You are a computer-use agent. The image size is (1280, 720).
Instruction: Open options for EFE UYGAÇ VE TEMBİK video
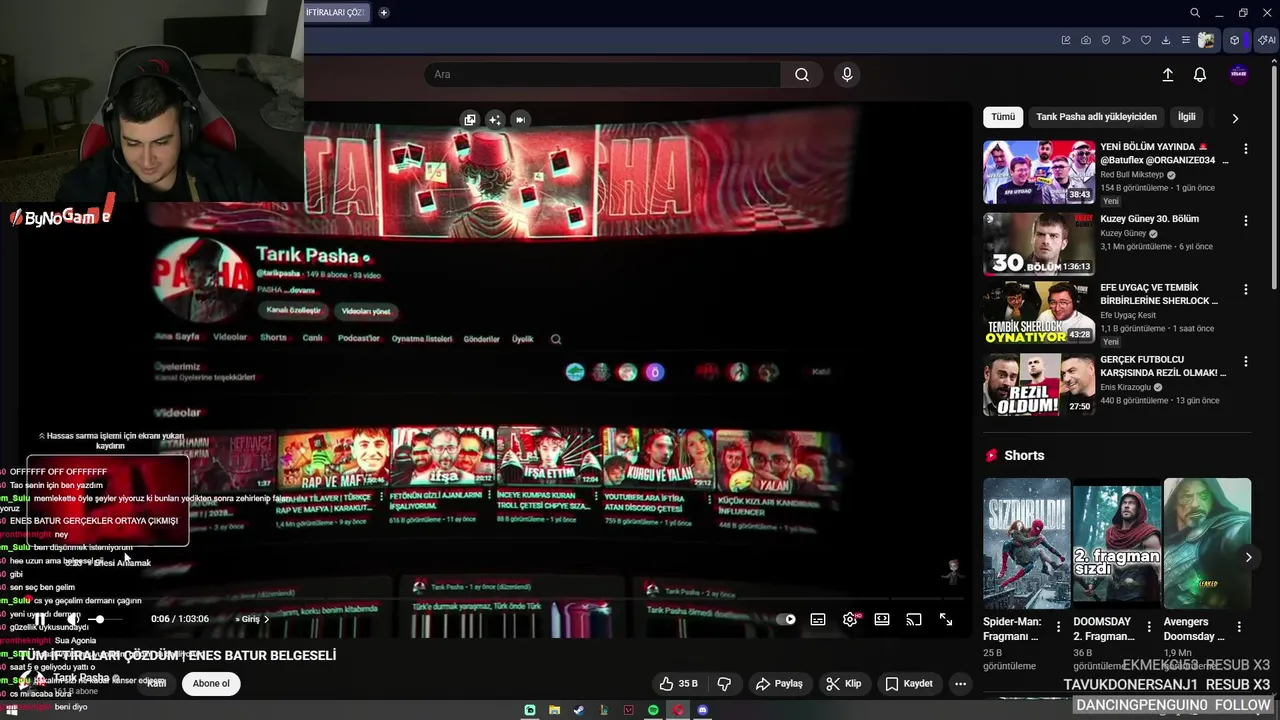click(x=1246, y=290)
